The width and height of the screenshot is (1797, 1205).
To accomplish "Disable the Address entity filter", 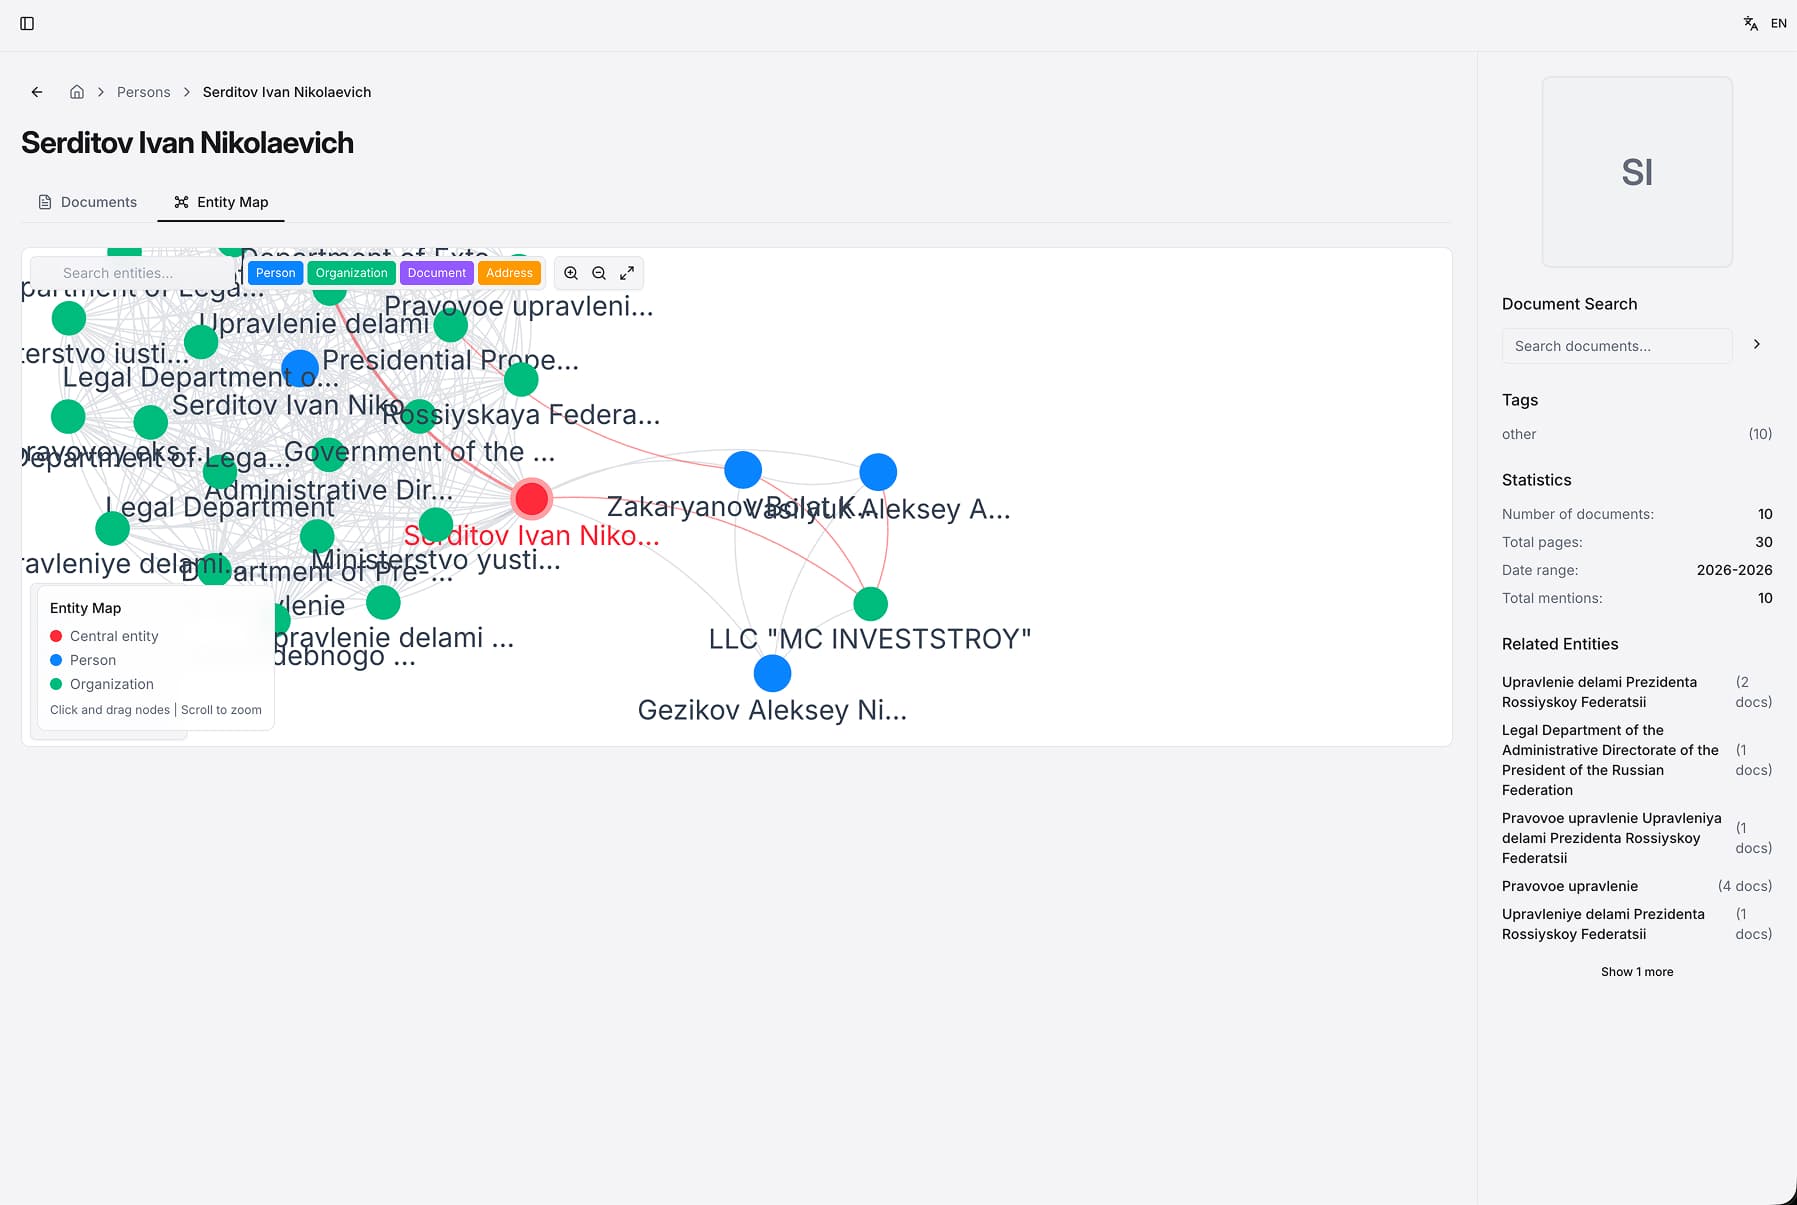I will point(510,272).
